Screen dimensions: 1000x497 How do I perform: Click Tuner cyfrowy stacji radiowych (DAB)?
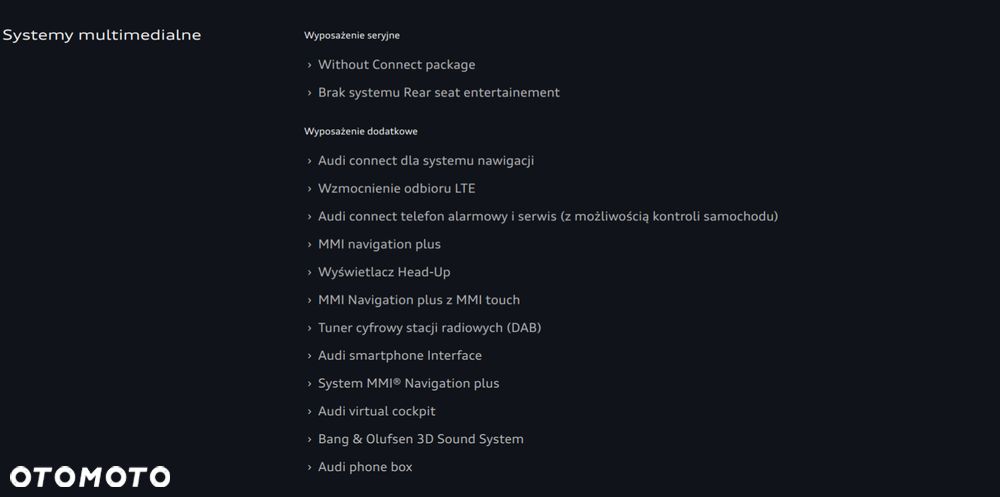coord(429,328)
